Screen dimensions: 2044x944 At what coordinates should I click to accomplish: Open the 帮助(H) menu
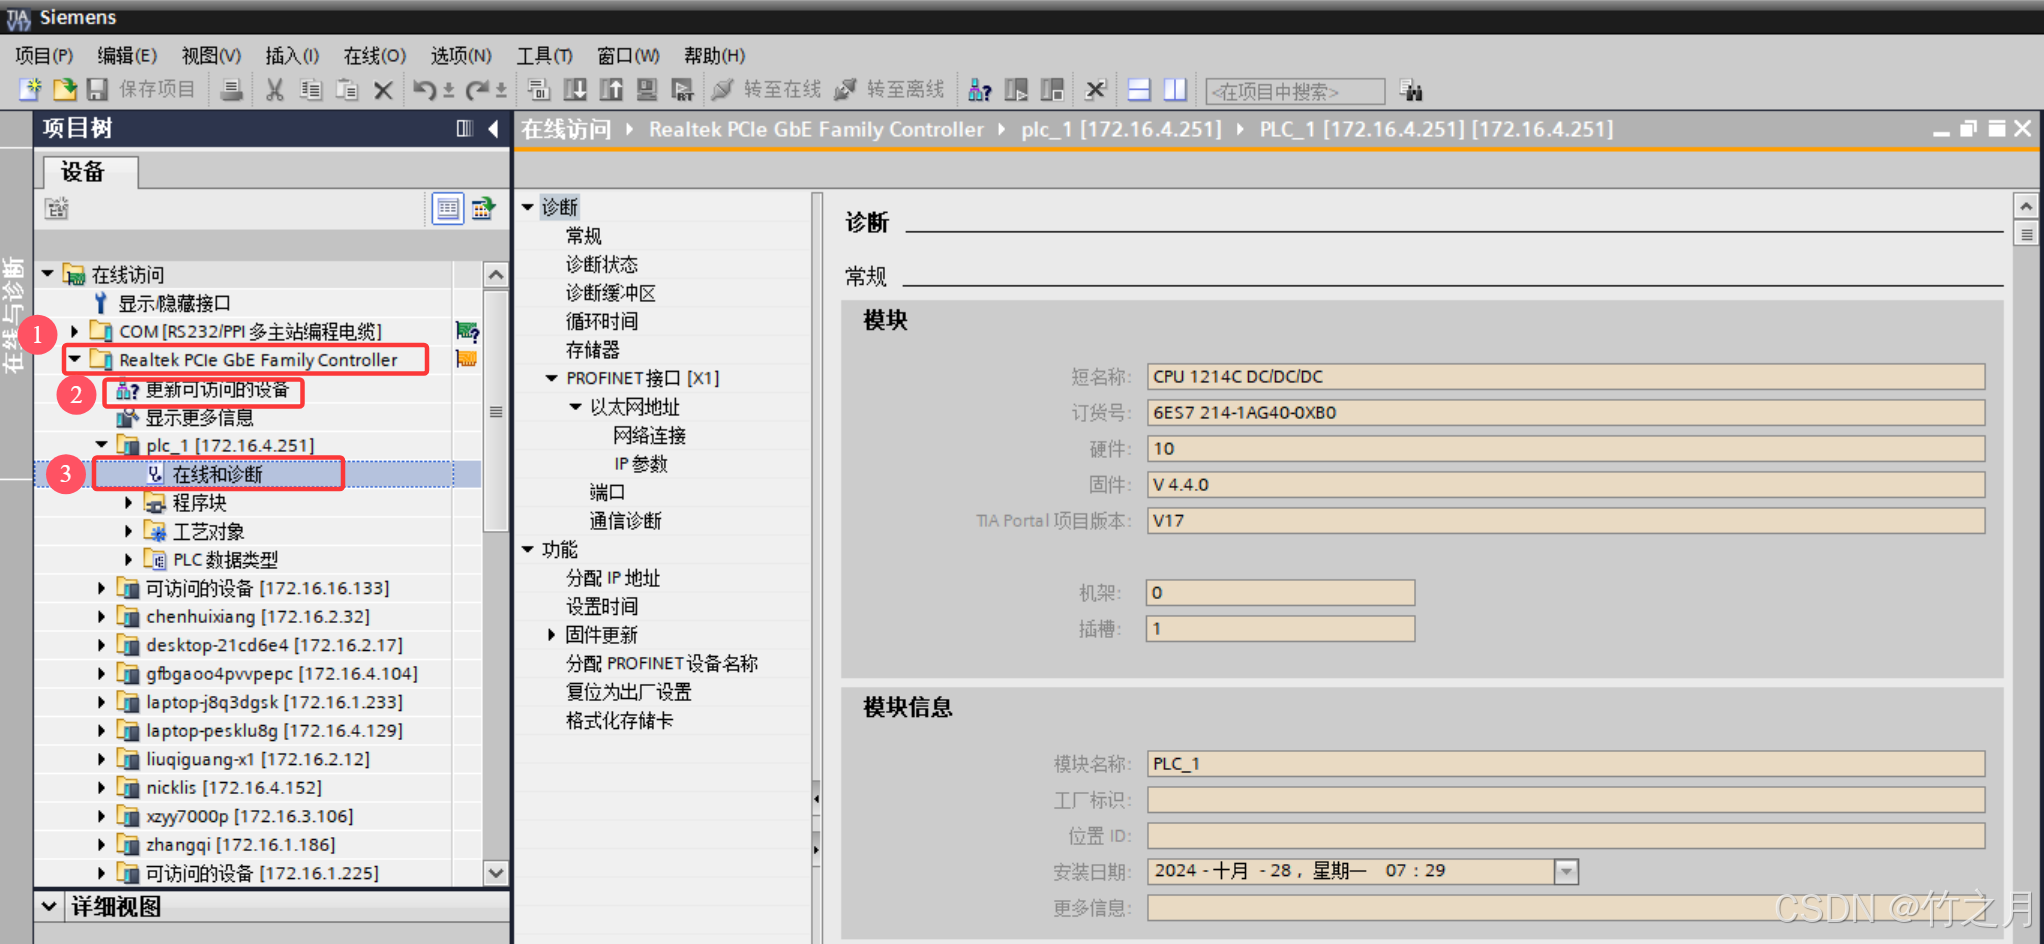pyautogui.click(x=715, y=56)
